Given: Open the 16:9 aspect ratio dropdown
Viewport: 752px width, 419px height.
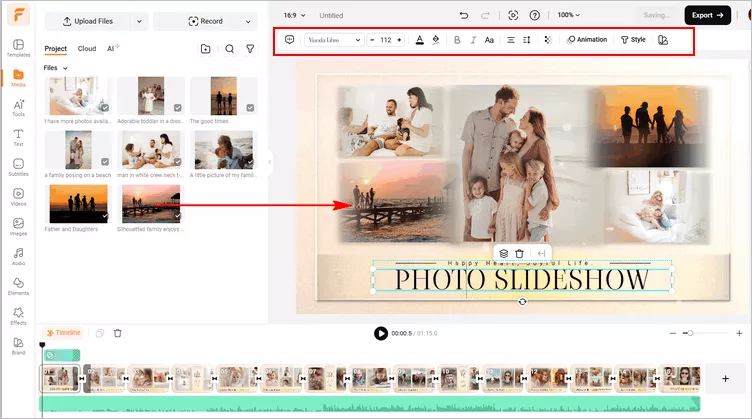Looking at the screenshot, I should pos(294,15).
